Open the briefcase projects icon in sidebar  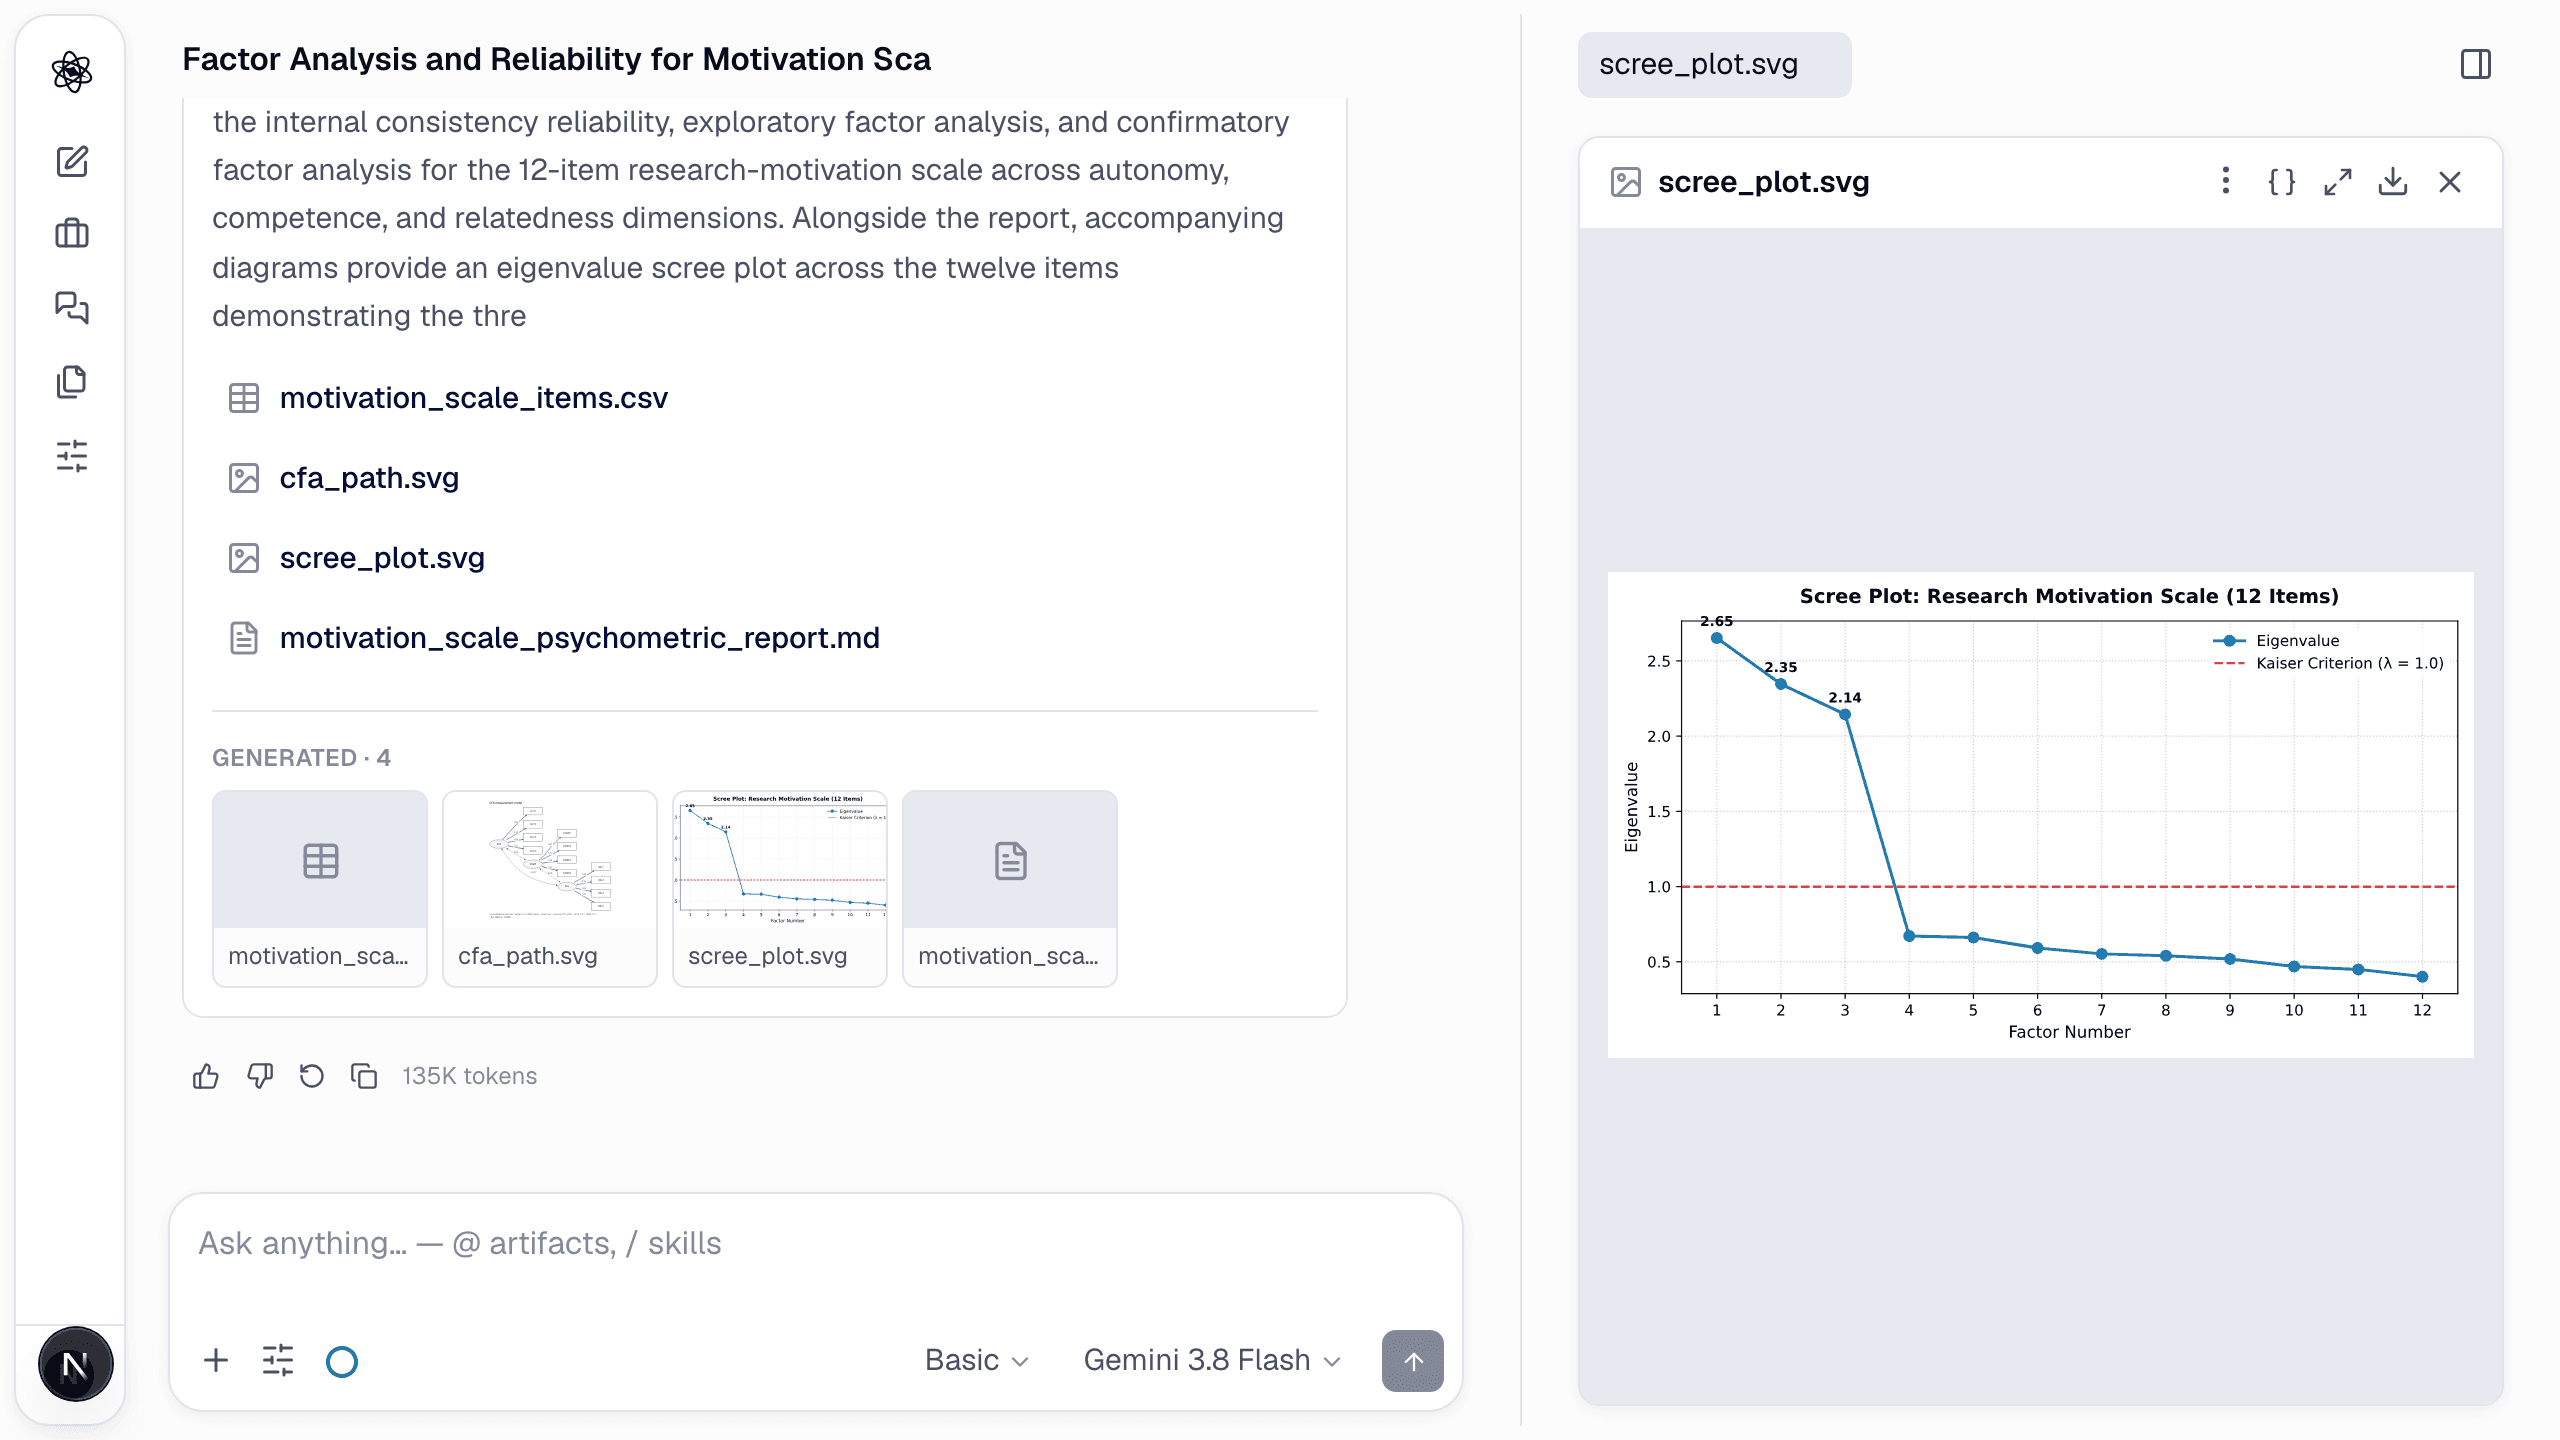[x=72, y=233]
